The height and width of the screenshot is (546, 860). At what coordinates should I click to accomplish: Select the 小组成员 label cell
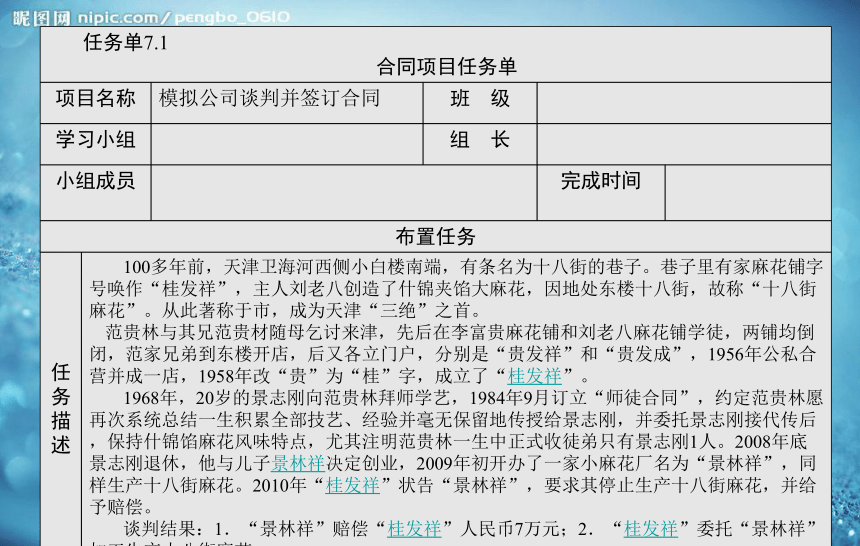[x=96, y=193]
